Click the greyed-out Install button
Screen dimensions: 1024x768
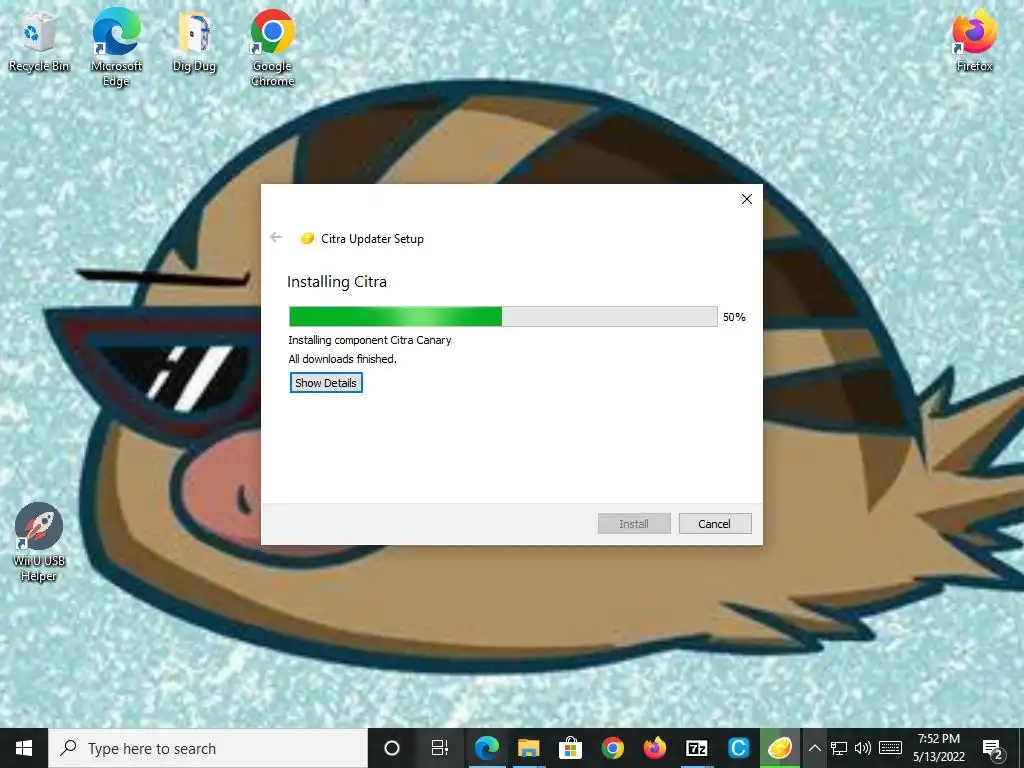click(x=633, y=524)
